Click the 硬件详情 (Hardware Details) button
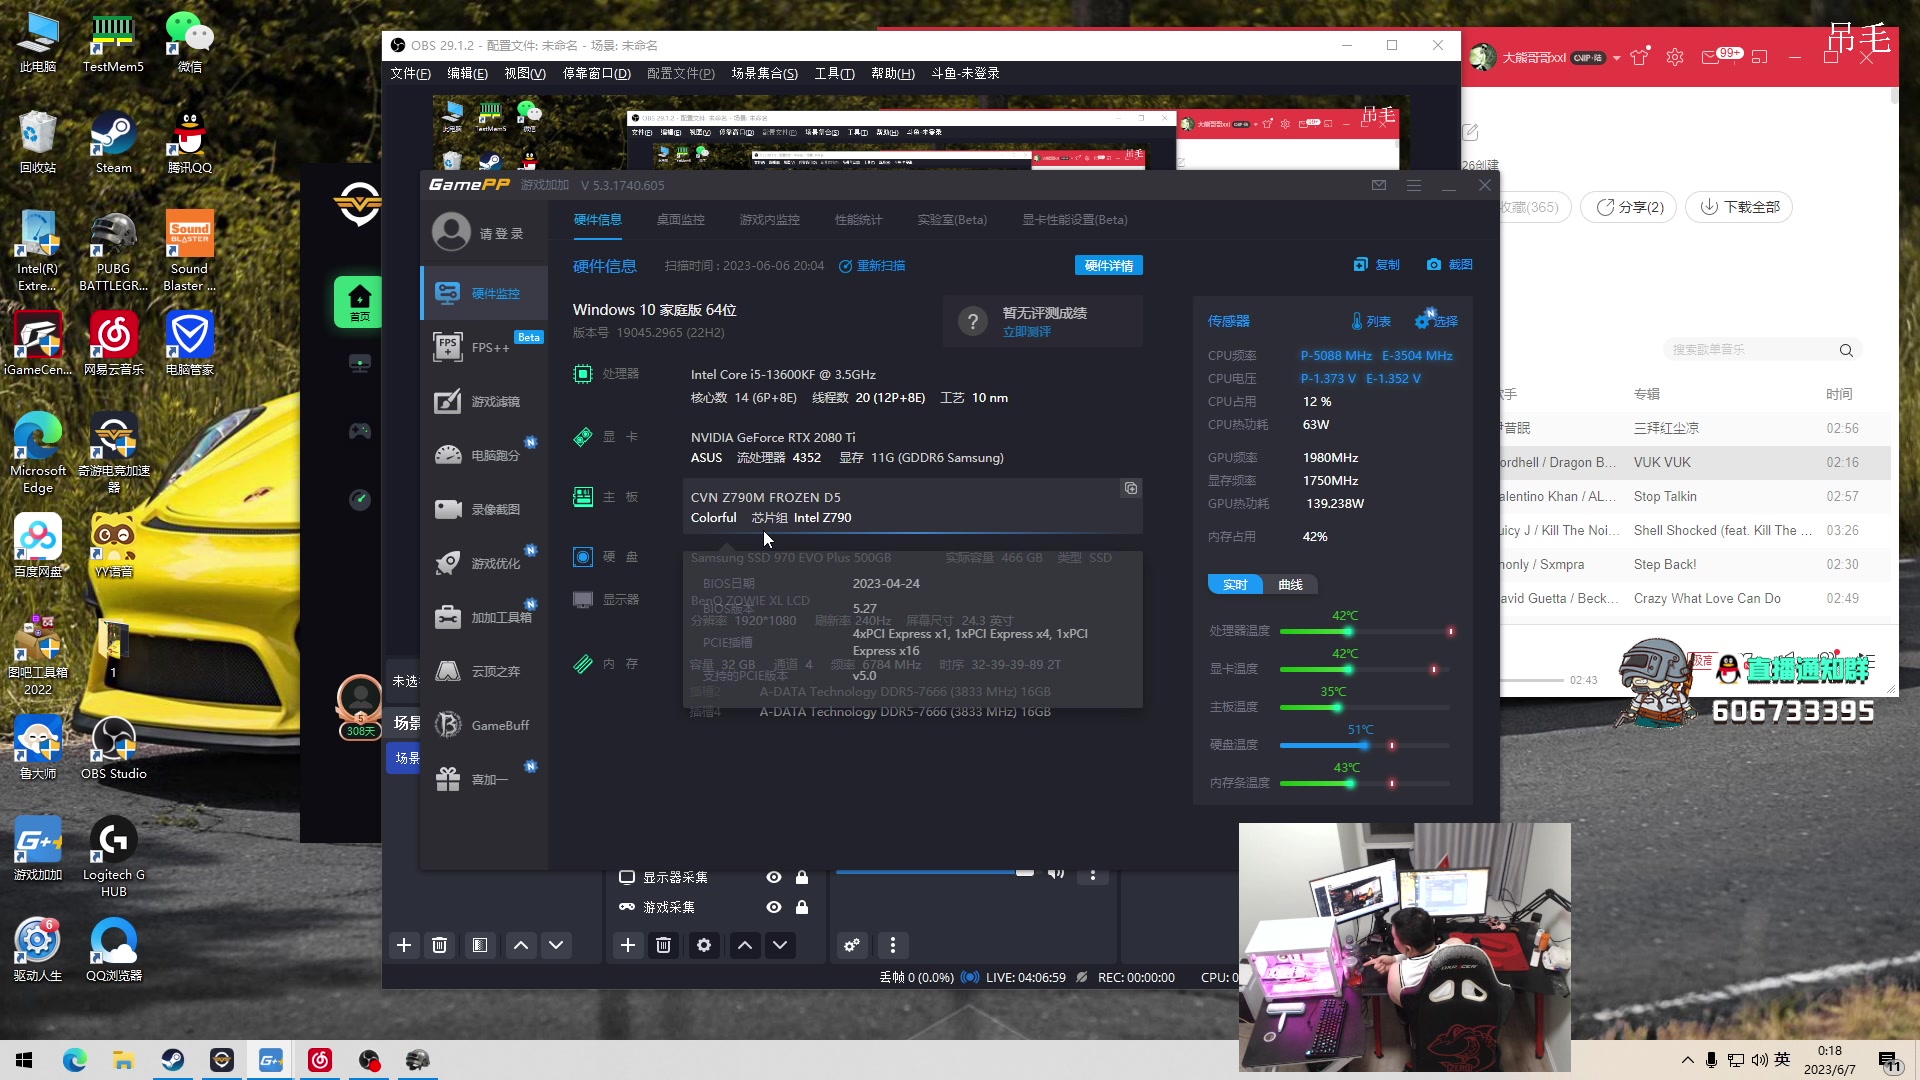Screen dimensions: 1920x1080 [x=1109, y=265]
